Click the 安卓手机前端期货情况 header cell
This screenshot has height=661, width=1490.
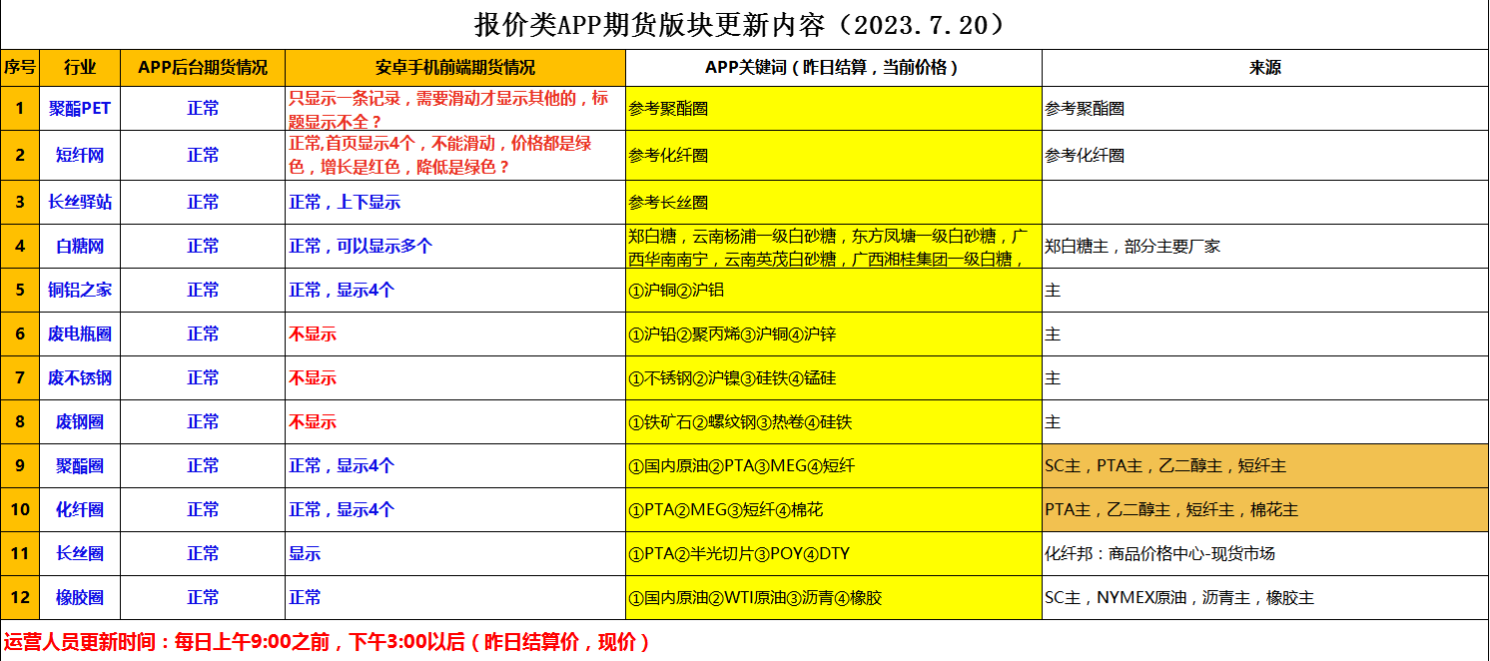coord(455,68)
